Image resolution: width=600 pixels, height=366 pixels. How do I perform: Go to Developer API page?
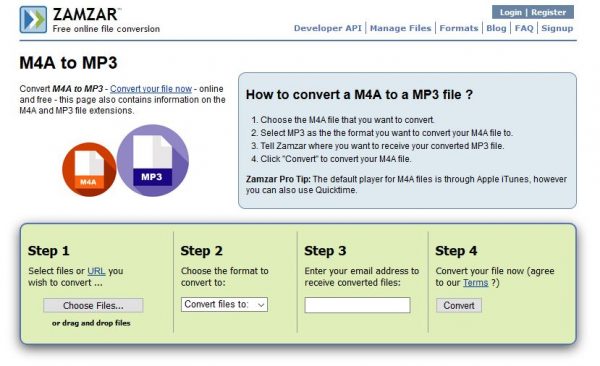(x=328, y=28)
